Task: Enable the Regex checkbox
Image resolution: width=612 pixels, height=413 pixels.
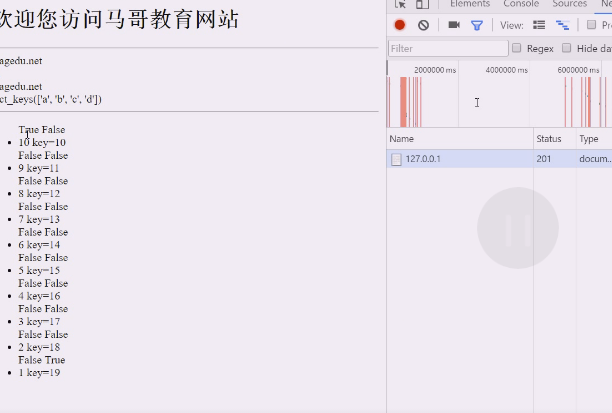Action: (x=516, y=48)
